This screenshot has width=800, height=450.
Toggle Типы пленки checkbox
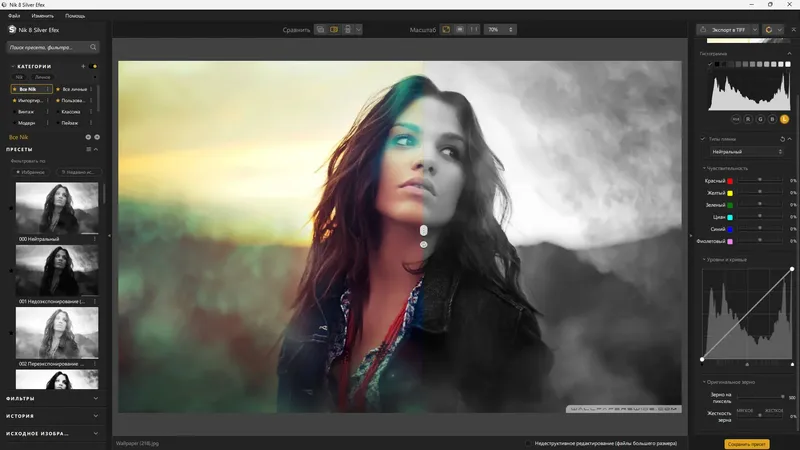[703, 139]
